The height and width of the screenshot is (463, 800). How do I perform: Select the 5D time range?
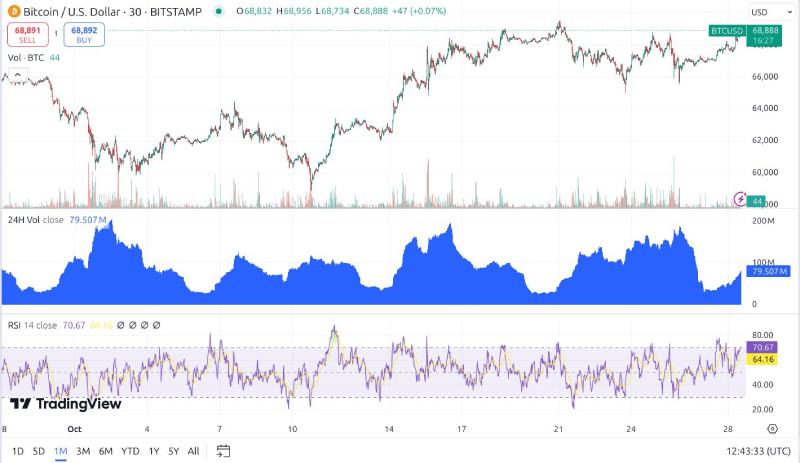(x=38, y=451)
